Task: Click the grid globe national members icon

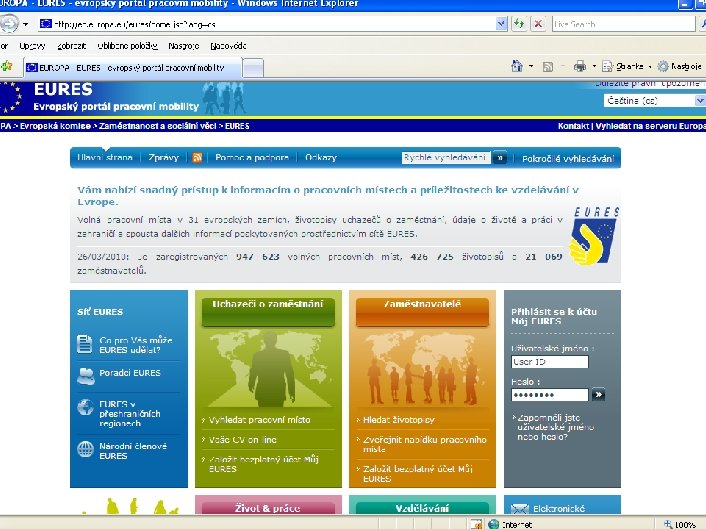Action: coord(85,449)
